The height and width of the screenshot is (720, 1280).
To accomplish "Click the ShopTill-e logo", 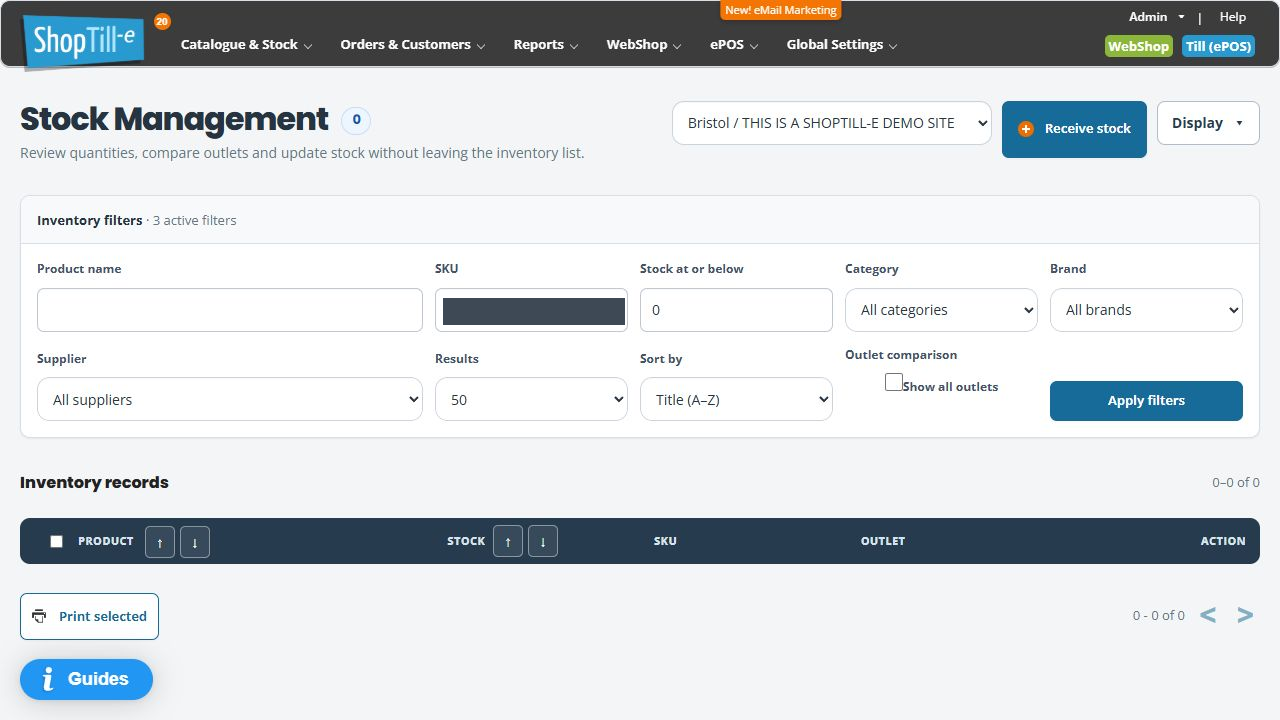I will pos(84,42).
